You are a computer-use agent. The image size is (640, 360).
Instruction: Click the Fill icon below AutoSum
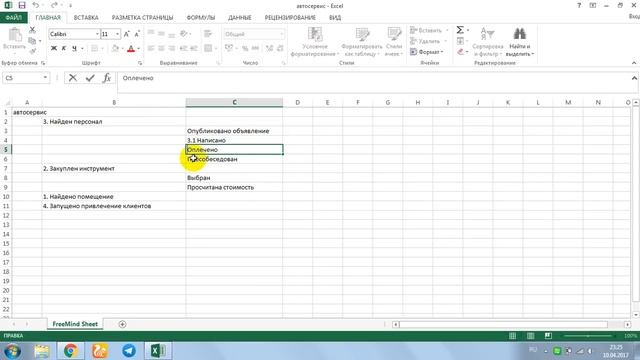[x=460, y=41]
